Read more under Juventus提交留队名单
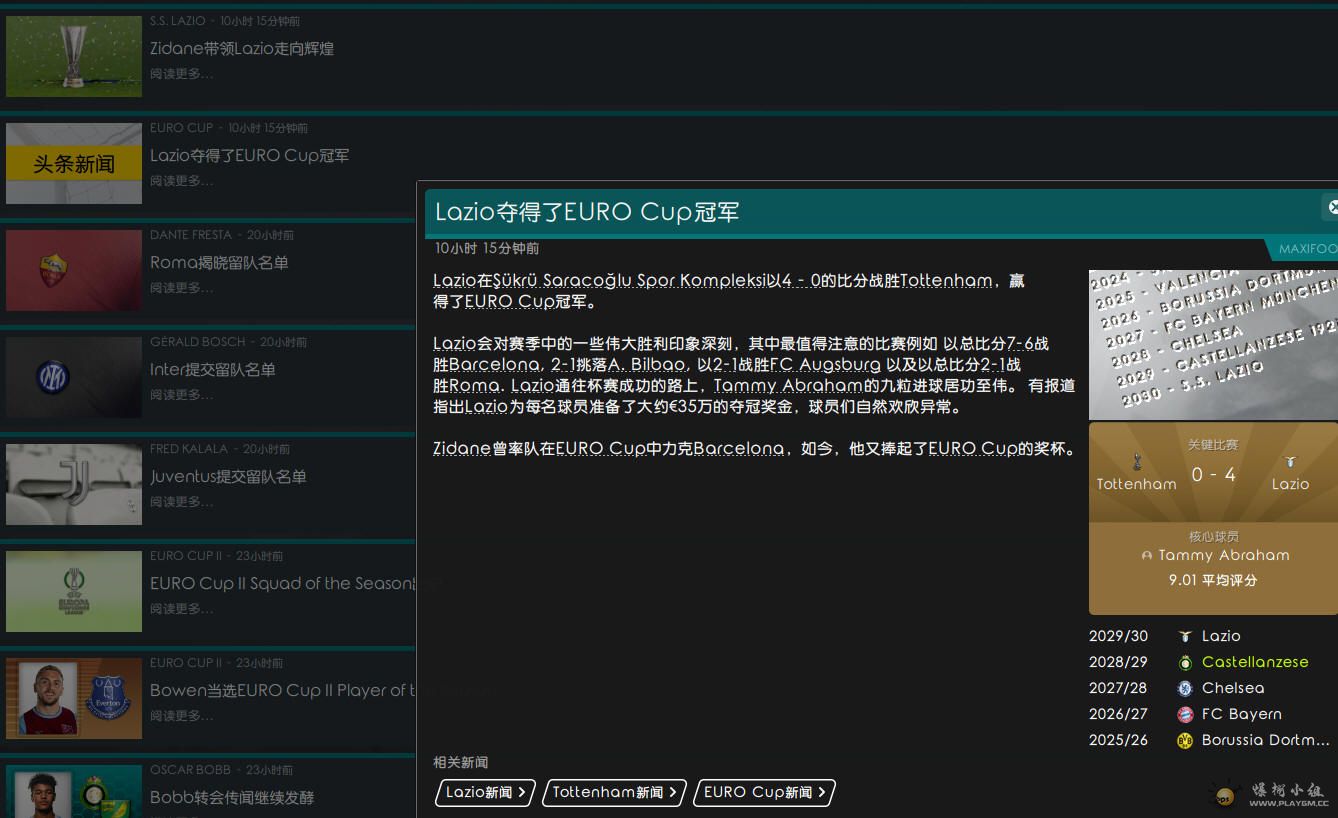 pos(181,502)
